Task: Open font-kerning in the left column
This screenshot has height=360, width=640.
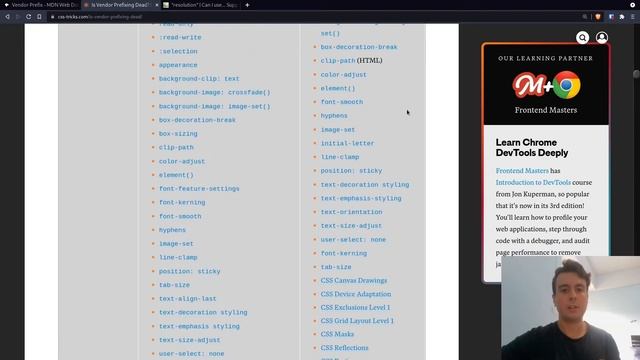Action: coord(182,202)
